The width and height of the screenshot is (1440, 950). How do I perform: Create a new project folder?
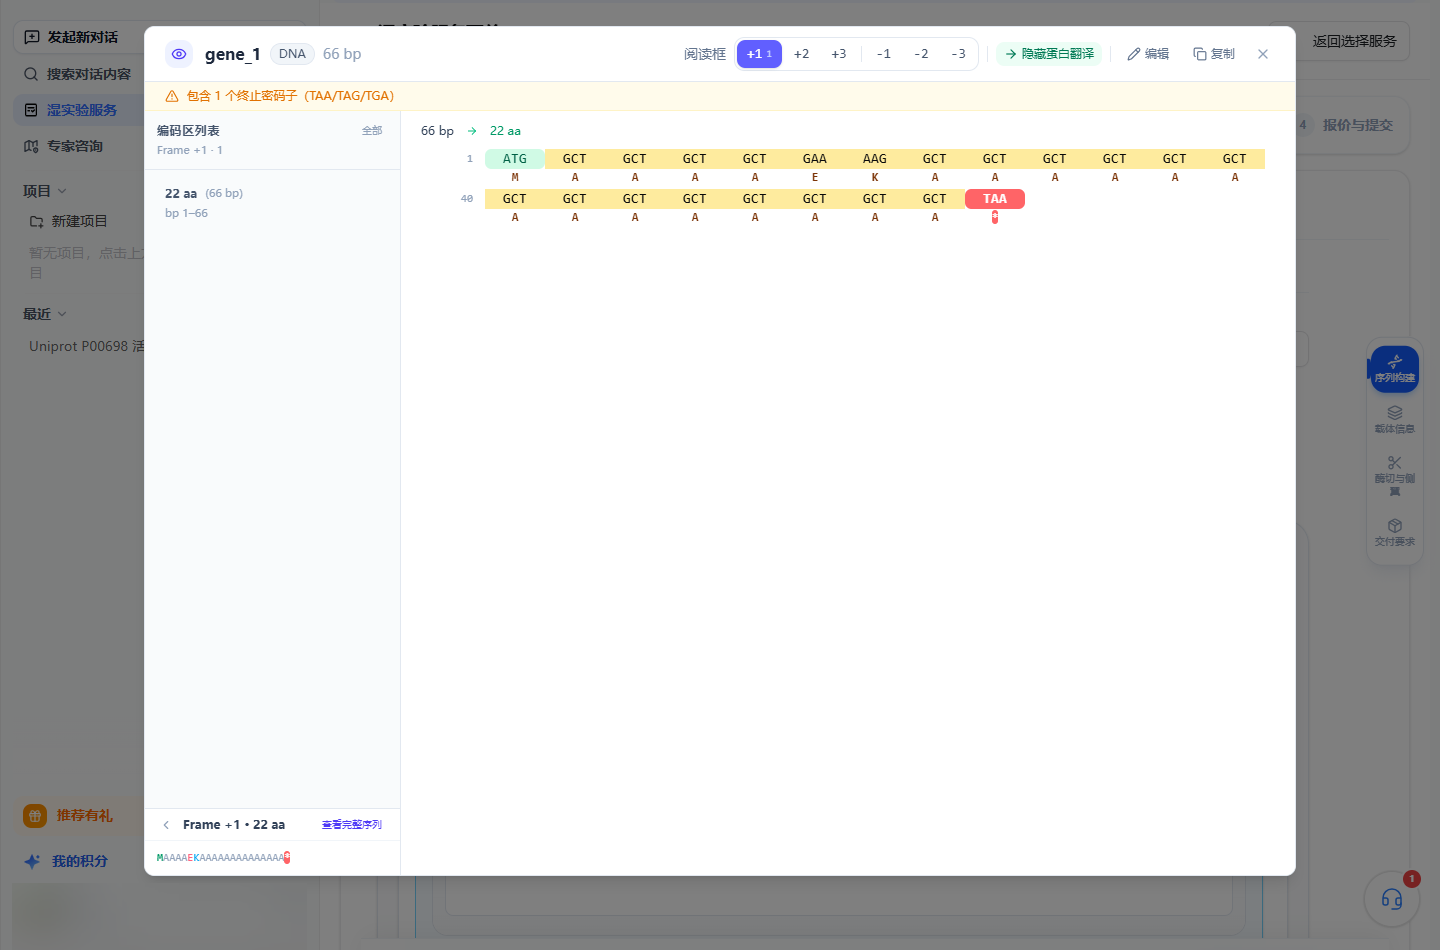pos(69,221)
